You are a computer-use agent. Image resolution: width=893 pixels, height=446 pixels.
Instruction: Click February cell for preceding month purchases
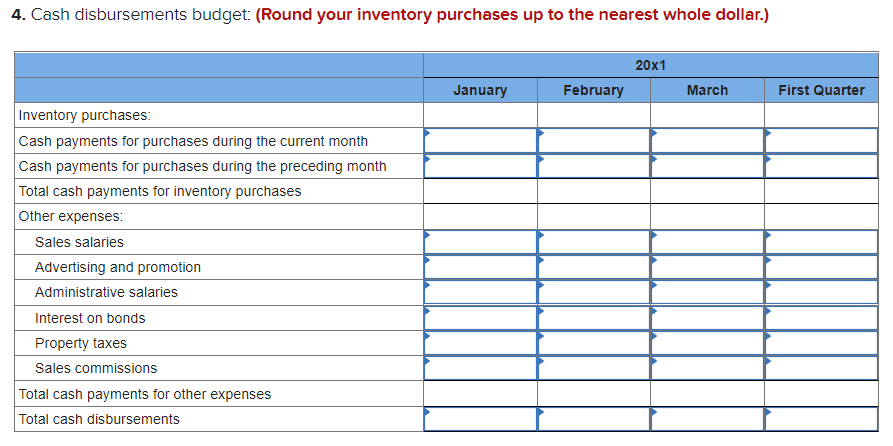click(593, 166)
